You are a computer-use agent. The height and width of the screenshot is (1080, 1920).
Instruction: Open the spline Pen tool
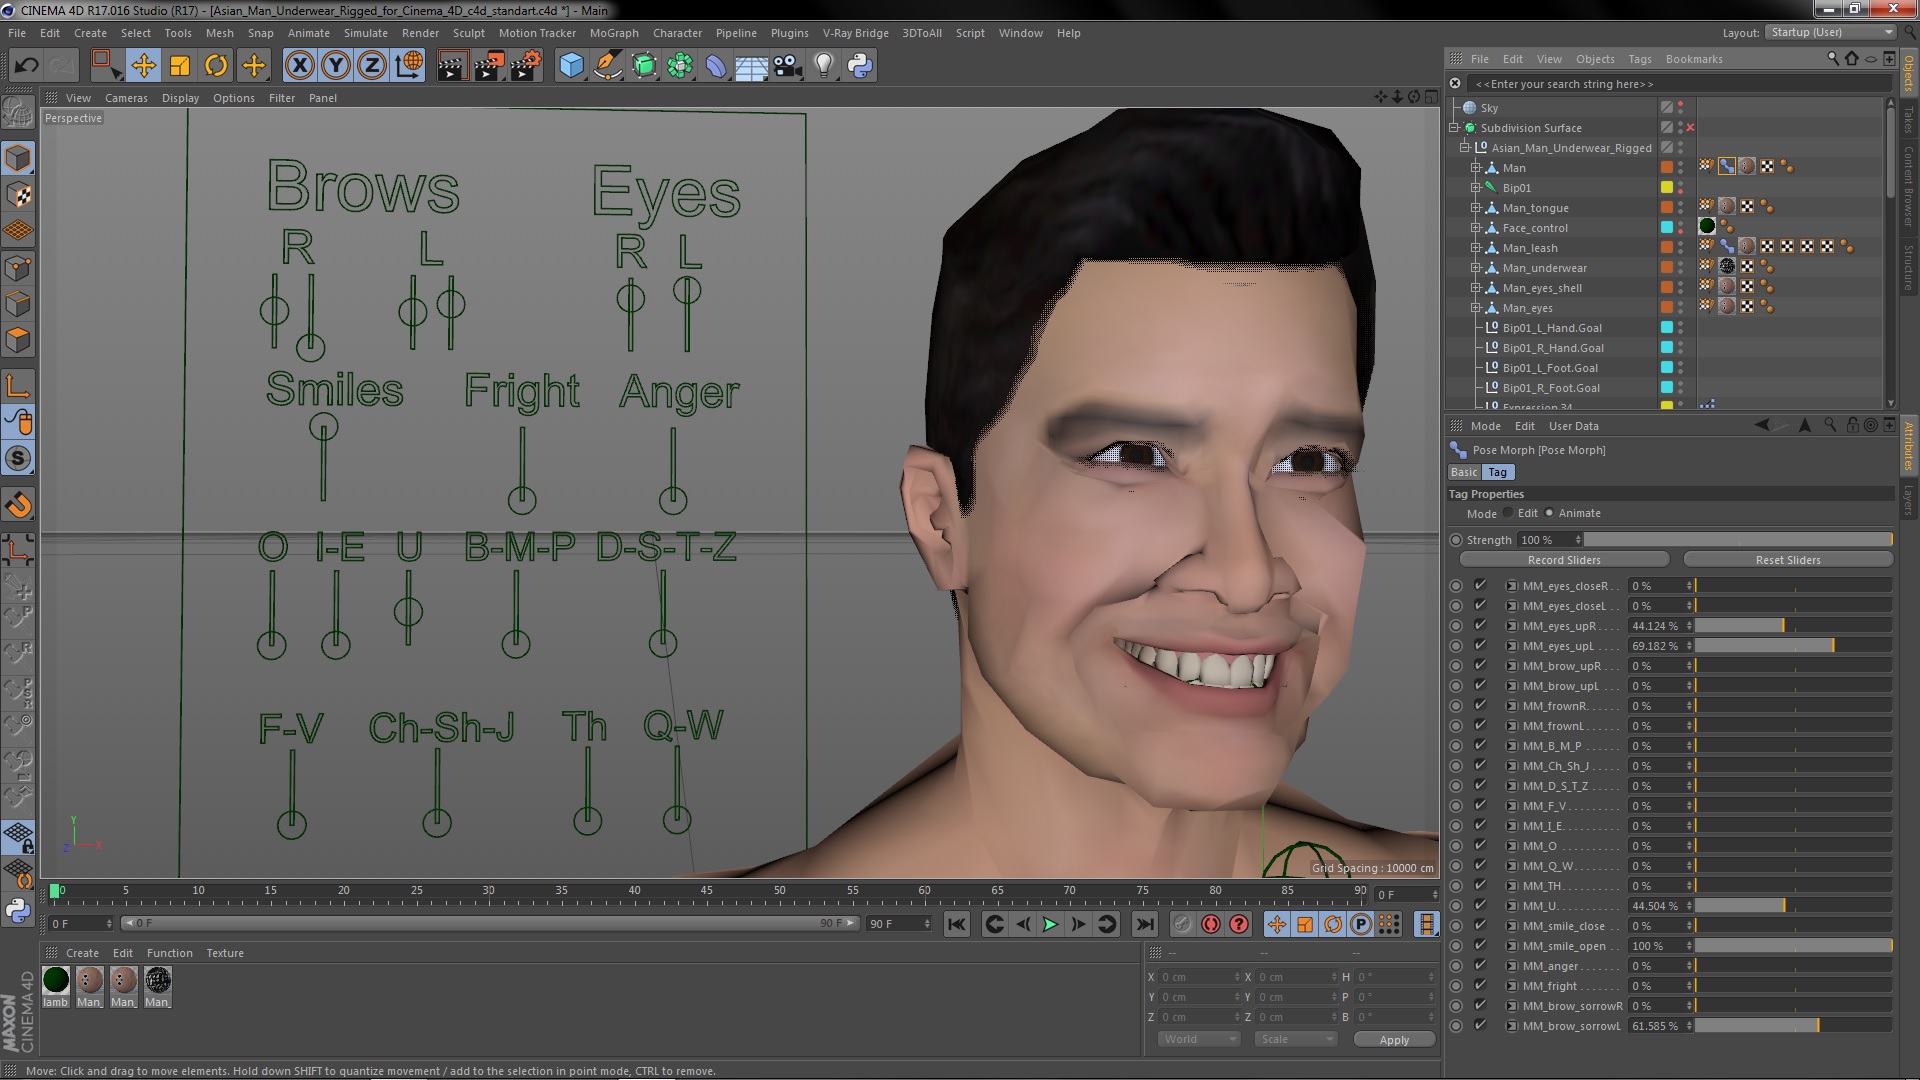(607, 66)
